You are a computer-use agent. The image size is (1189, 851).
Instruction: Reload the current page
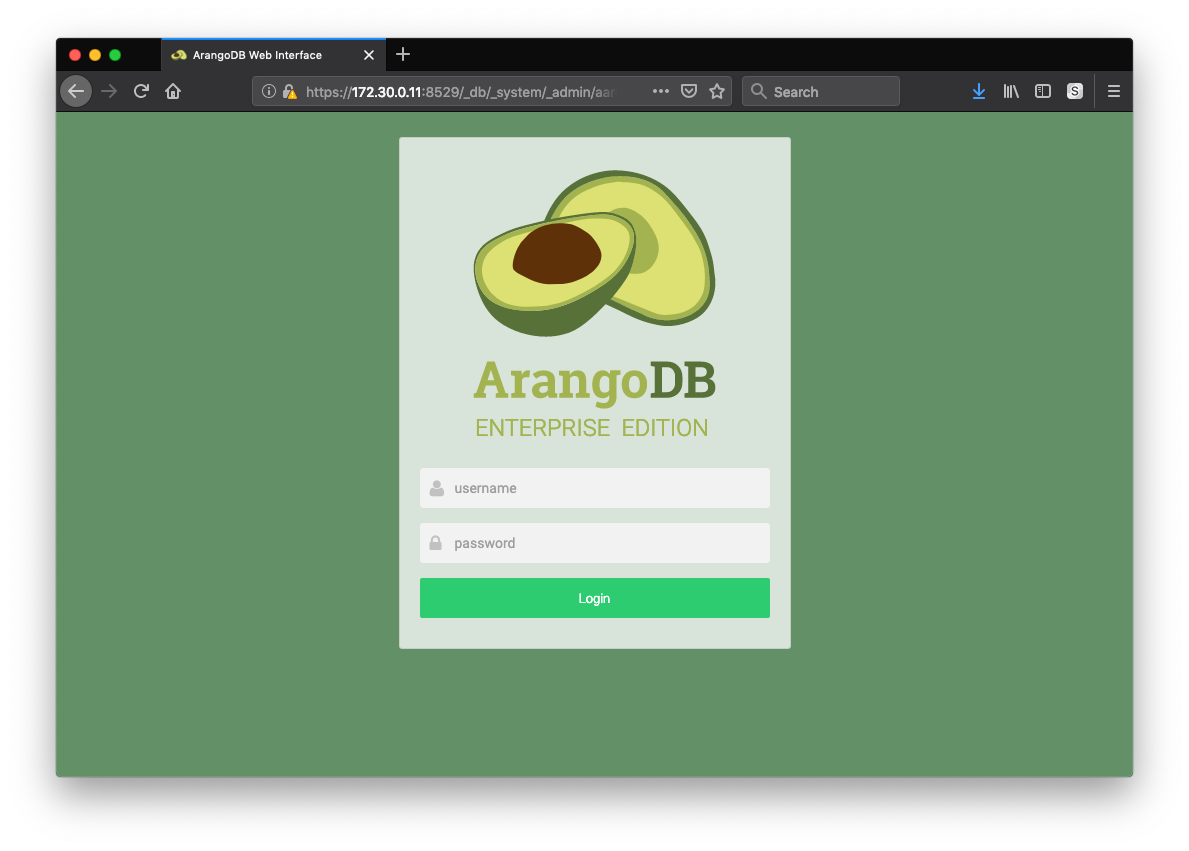pos(141,91)
